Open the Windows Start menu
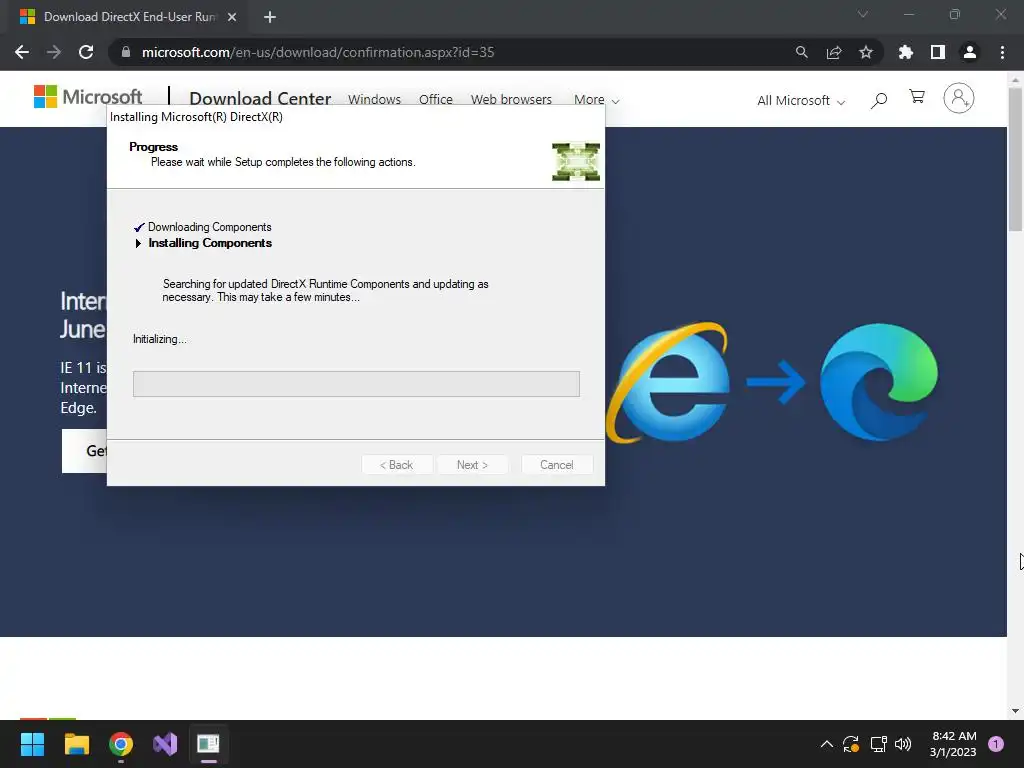The width and height of the screenshot is (1024, 768). [32, 744]
